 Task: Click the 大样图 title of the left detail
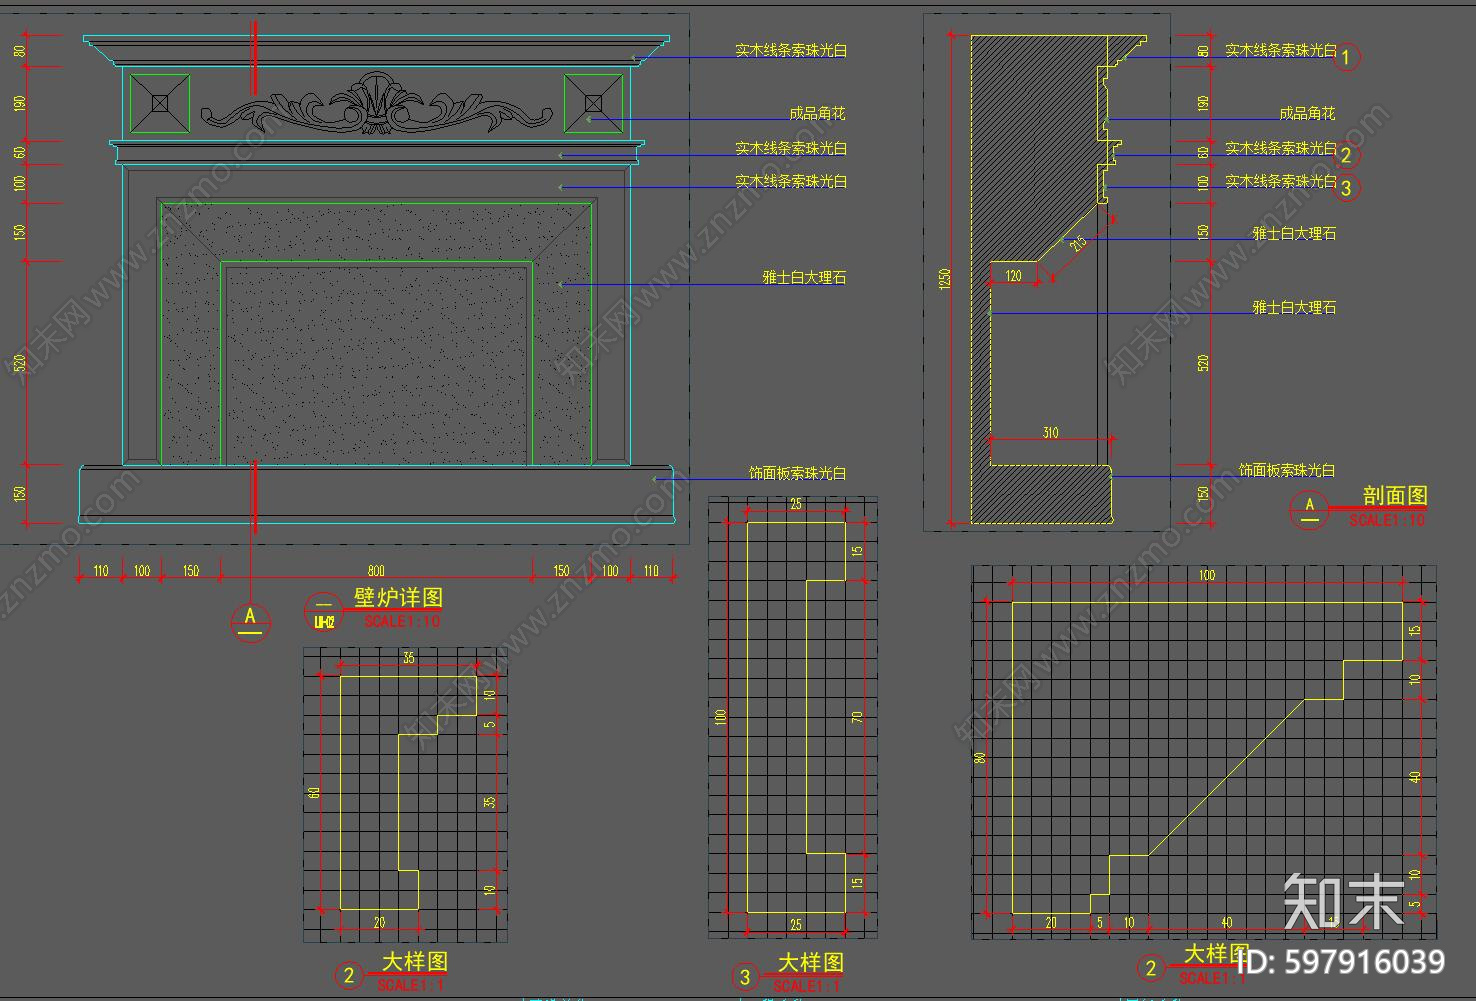(x=415, y=962)
